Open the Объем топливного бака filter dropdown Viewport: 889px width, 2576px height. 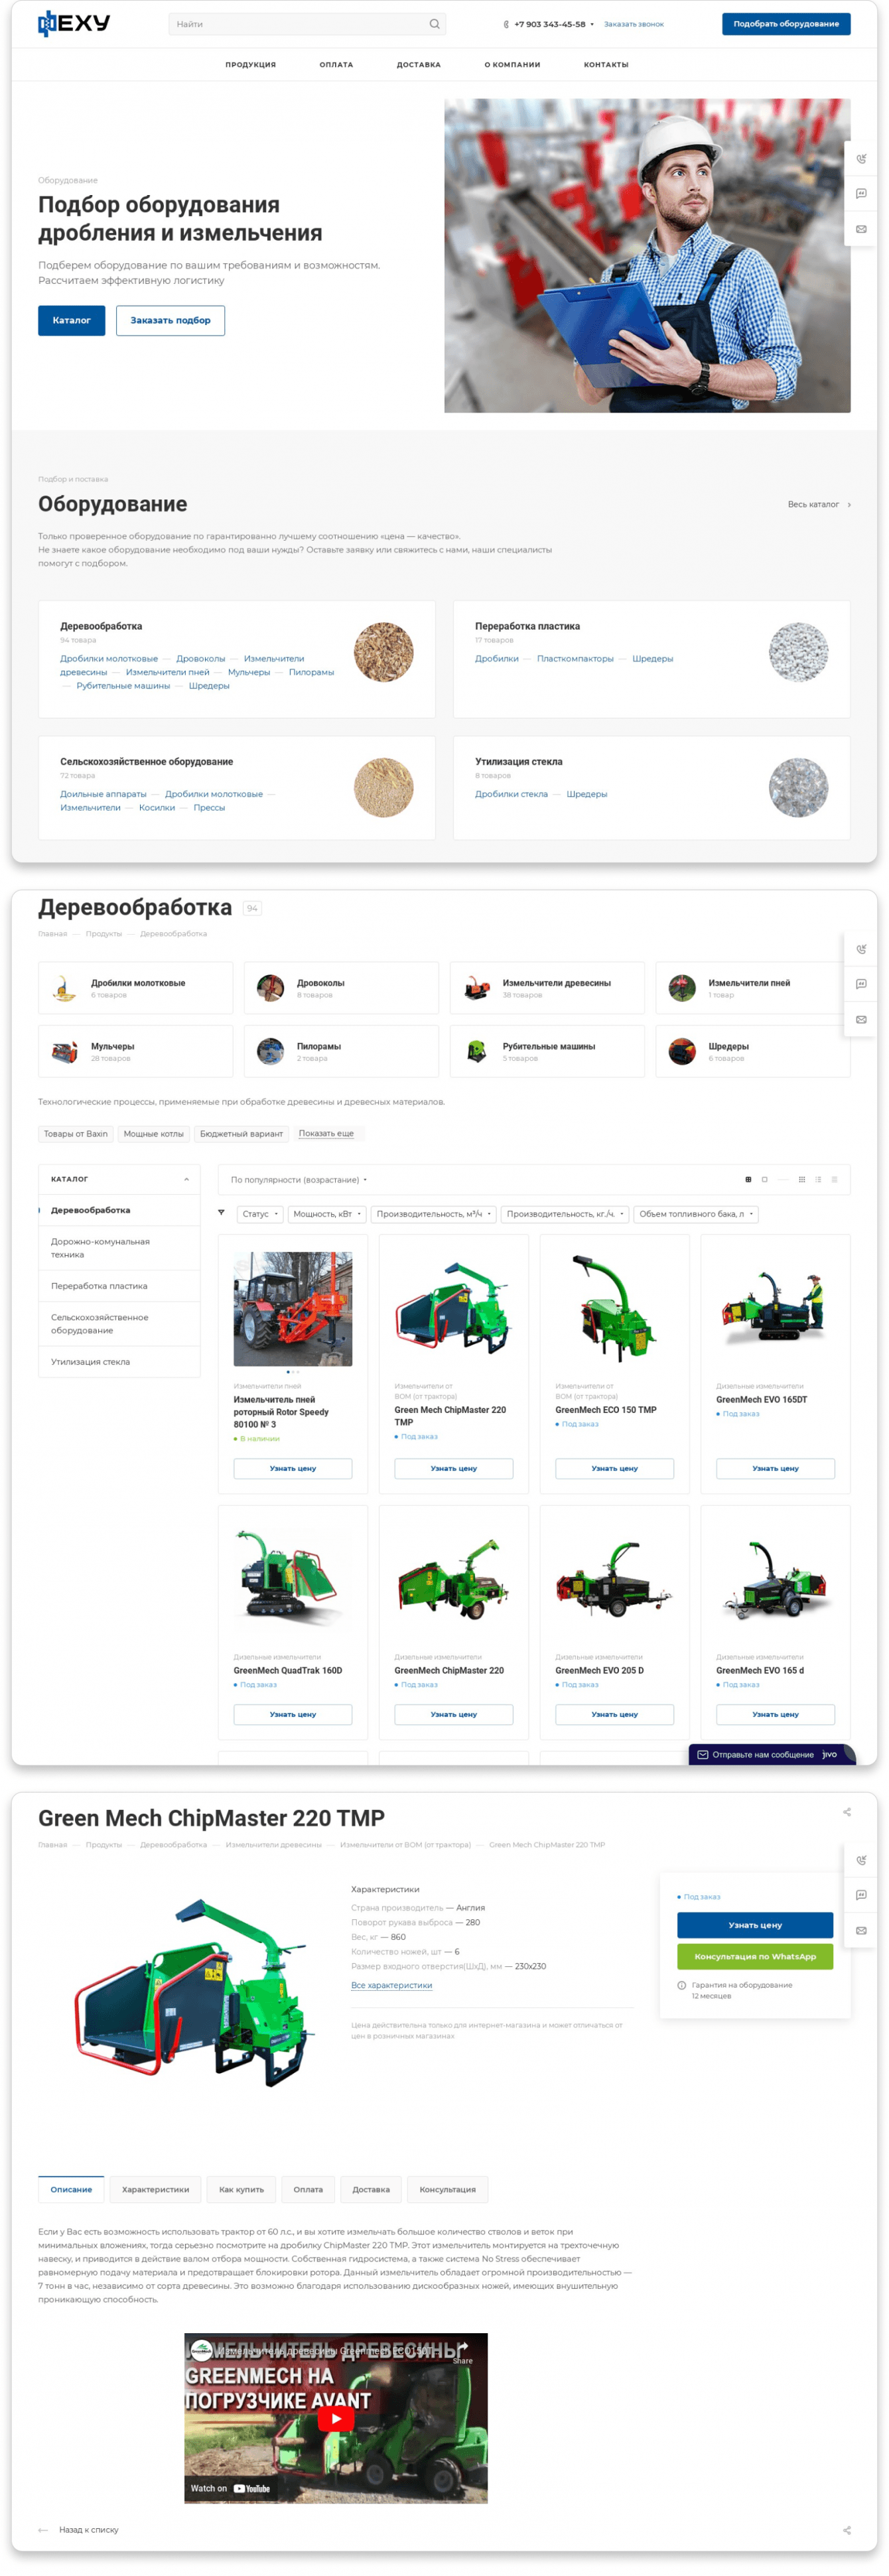point(696,1214)
